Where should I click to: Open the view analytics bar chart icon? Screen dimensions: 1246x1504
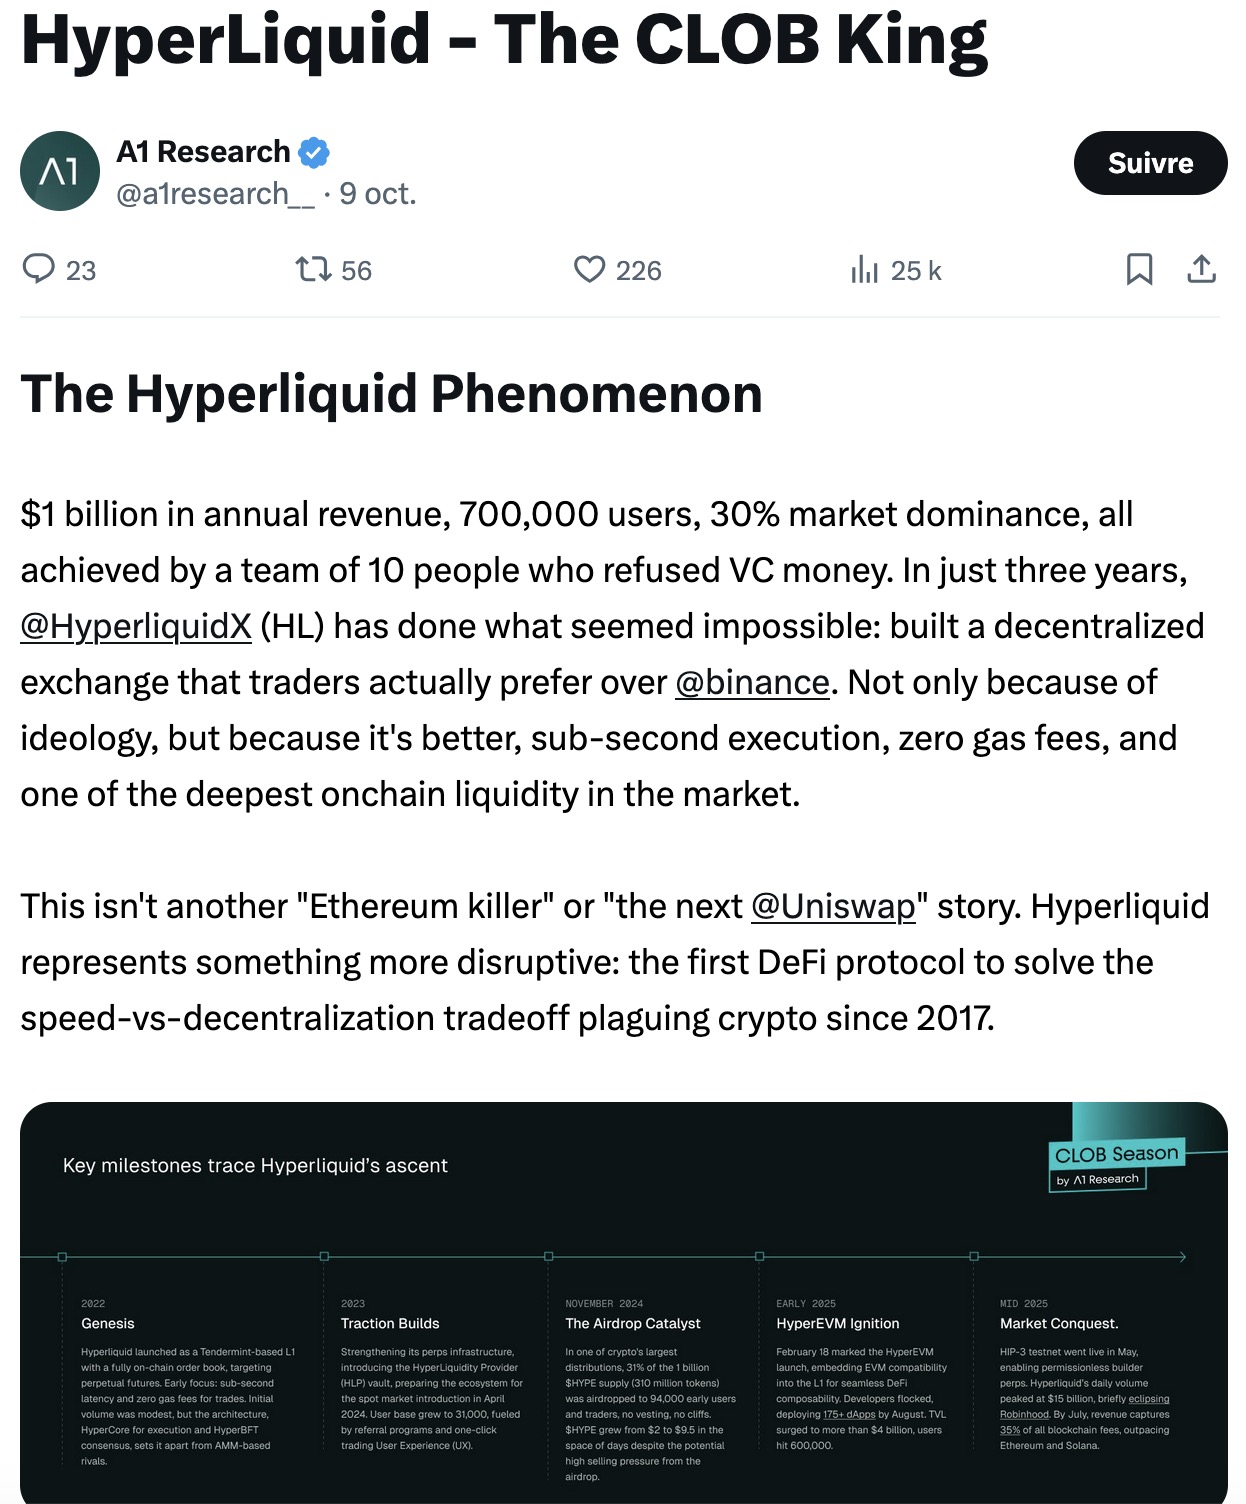coord(864,269)
